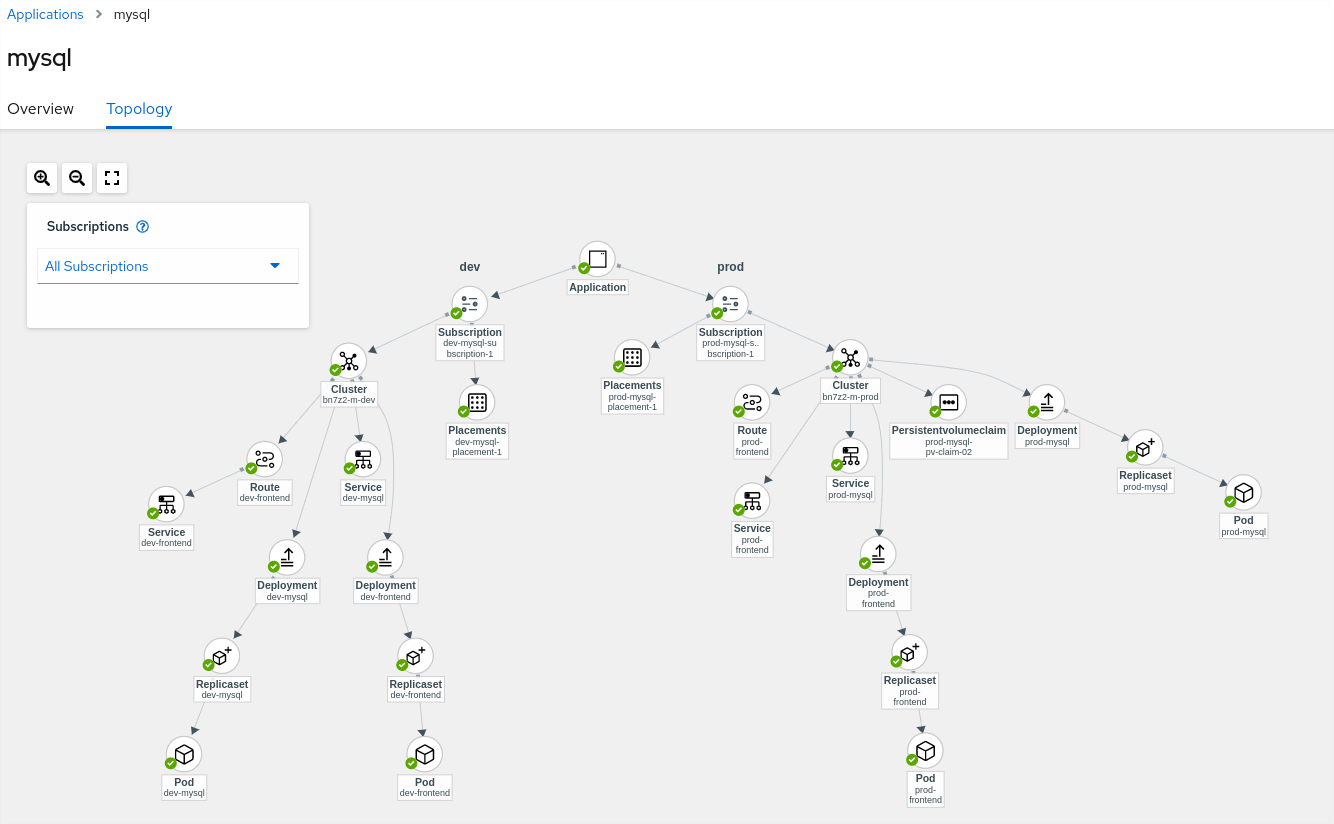Select the Topology tab
The height and width of the screenshot is (824, 1334).
pyautogui.click(x=139, y=109)
